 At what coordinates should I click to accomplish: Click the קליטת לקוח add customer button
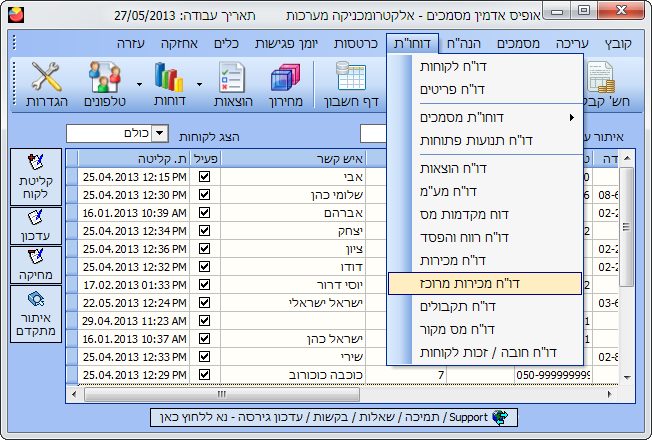coord(36,177)
